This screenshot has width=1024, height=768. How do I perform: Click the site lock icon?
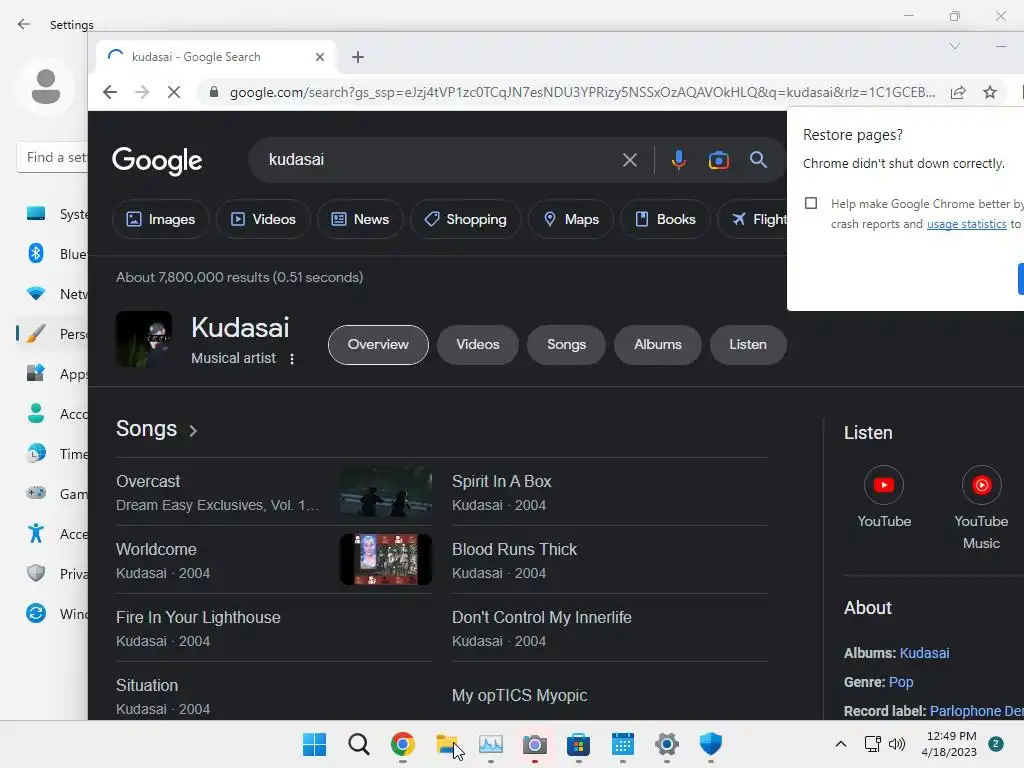[x=214, y=92]
